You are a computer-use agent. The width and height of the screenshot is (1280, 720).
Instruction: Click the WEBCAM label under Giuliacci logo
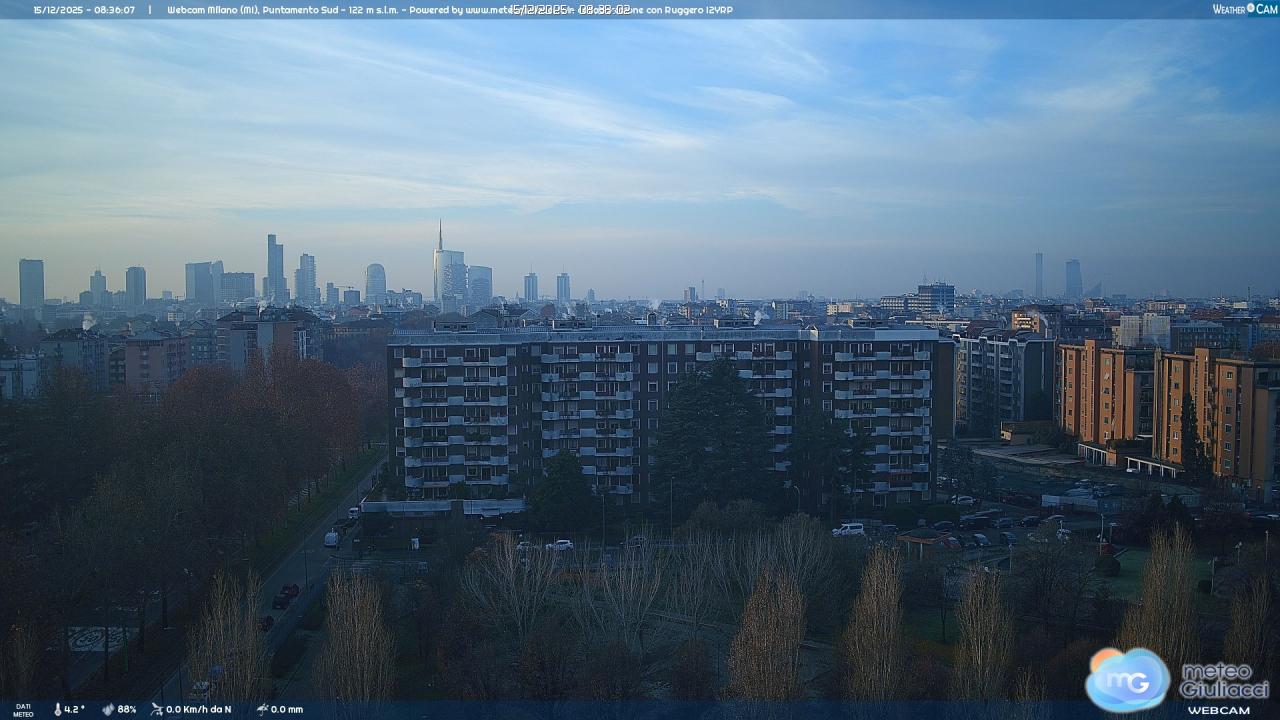coord(1218,710)
